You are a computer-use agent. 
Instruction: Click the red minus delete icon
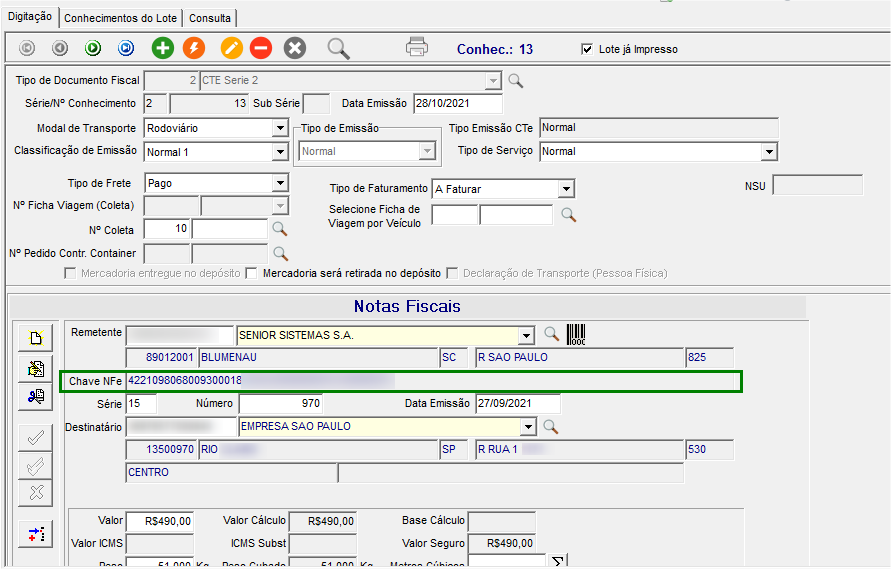(x=261, y=47)
